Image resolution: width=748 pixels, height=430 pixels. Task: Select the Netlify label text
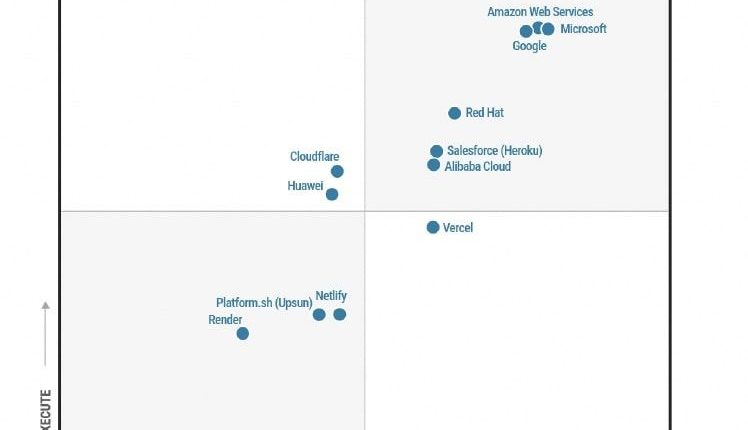(331, 296)
